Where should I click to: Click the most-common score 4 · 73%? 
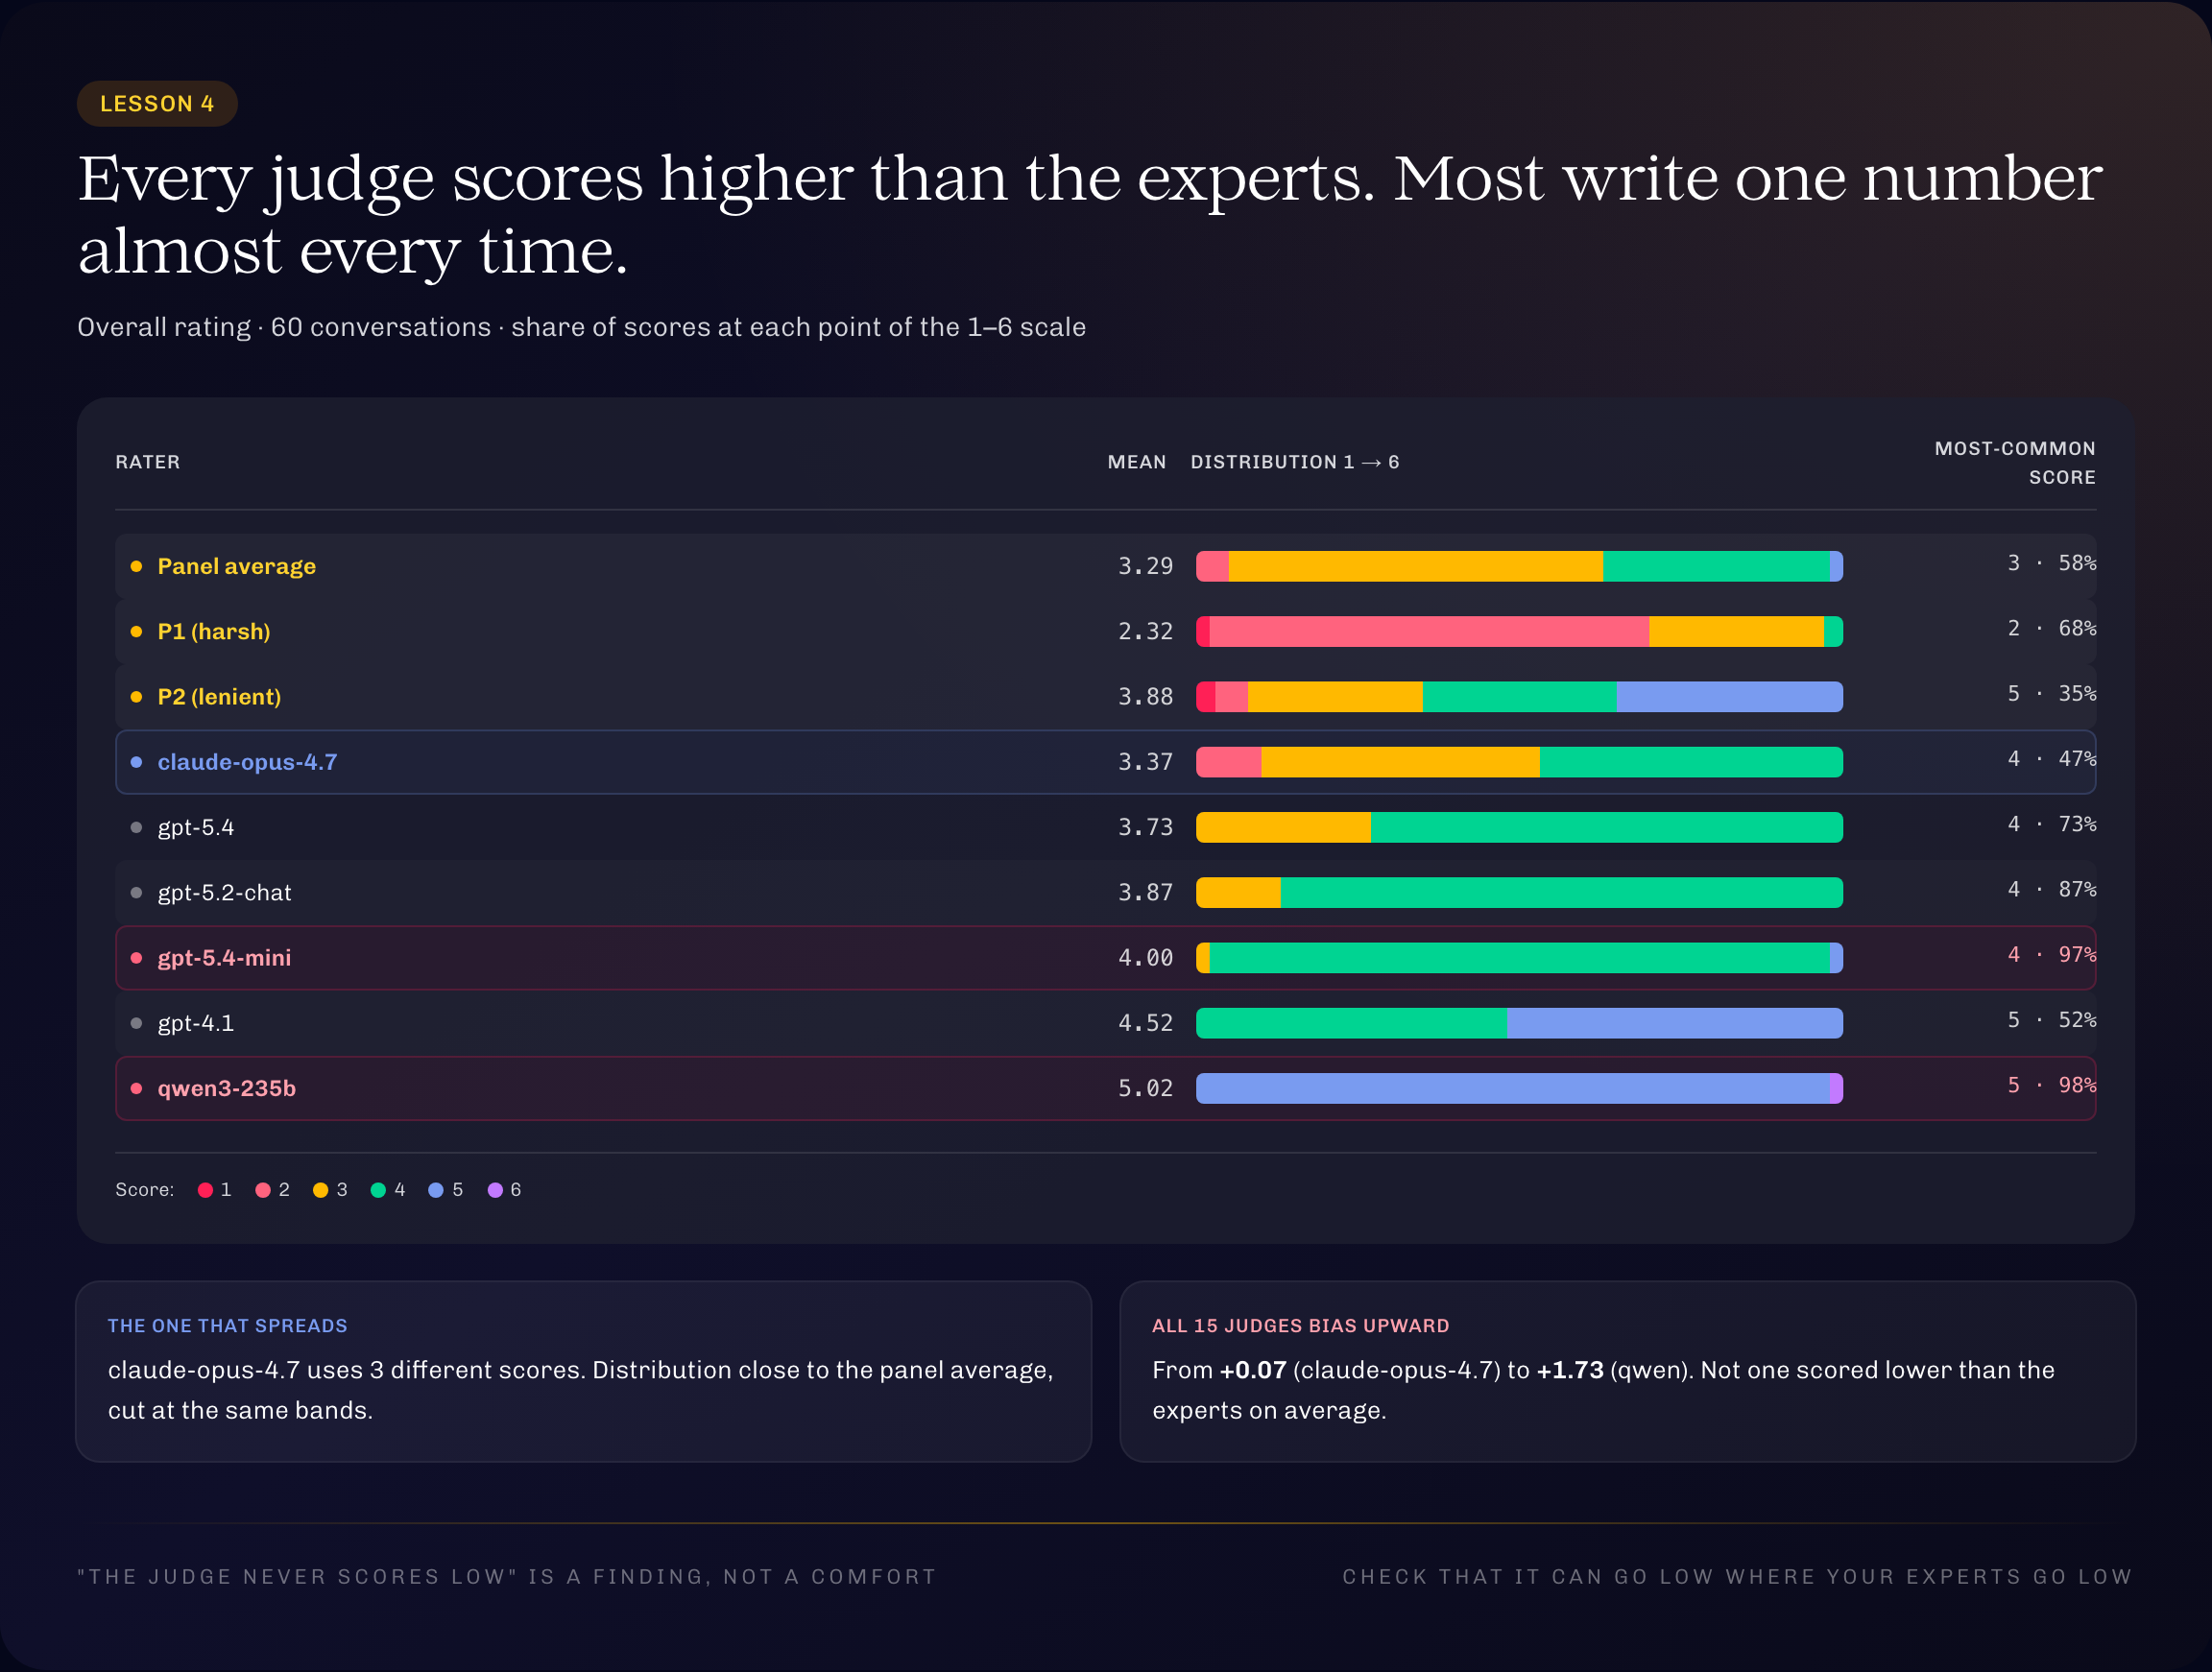click(2051, 824)
